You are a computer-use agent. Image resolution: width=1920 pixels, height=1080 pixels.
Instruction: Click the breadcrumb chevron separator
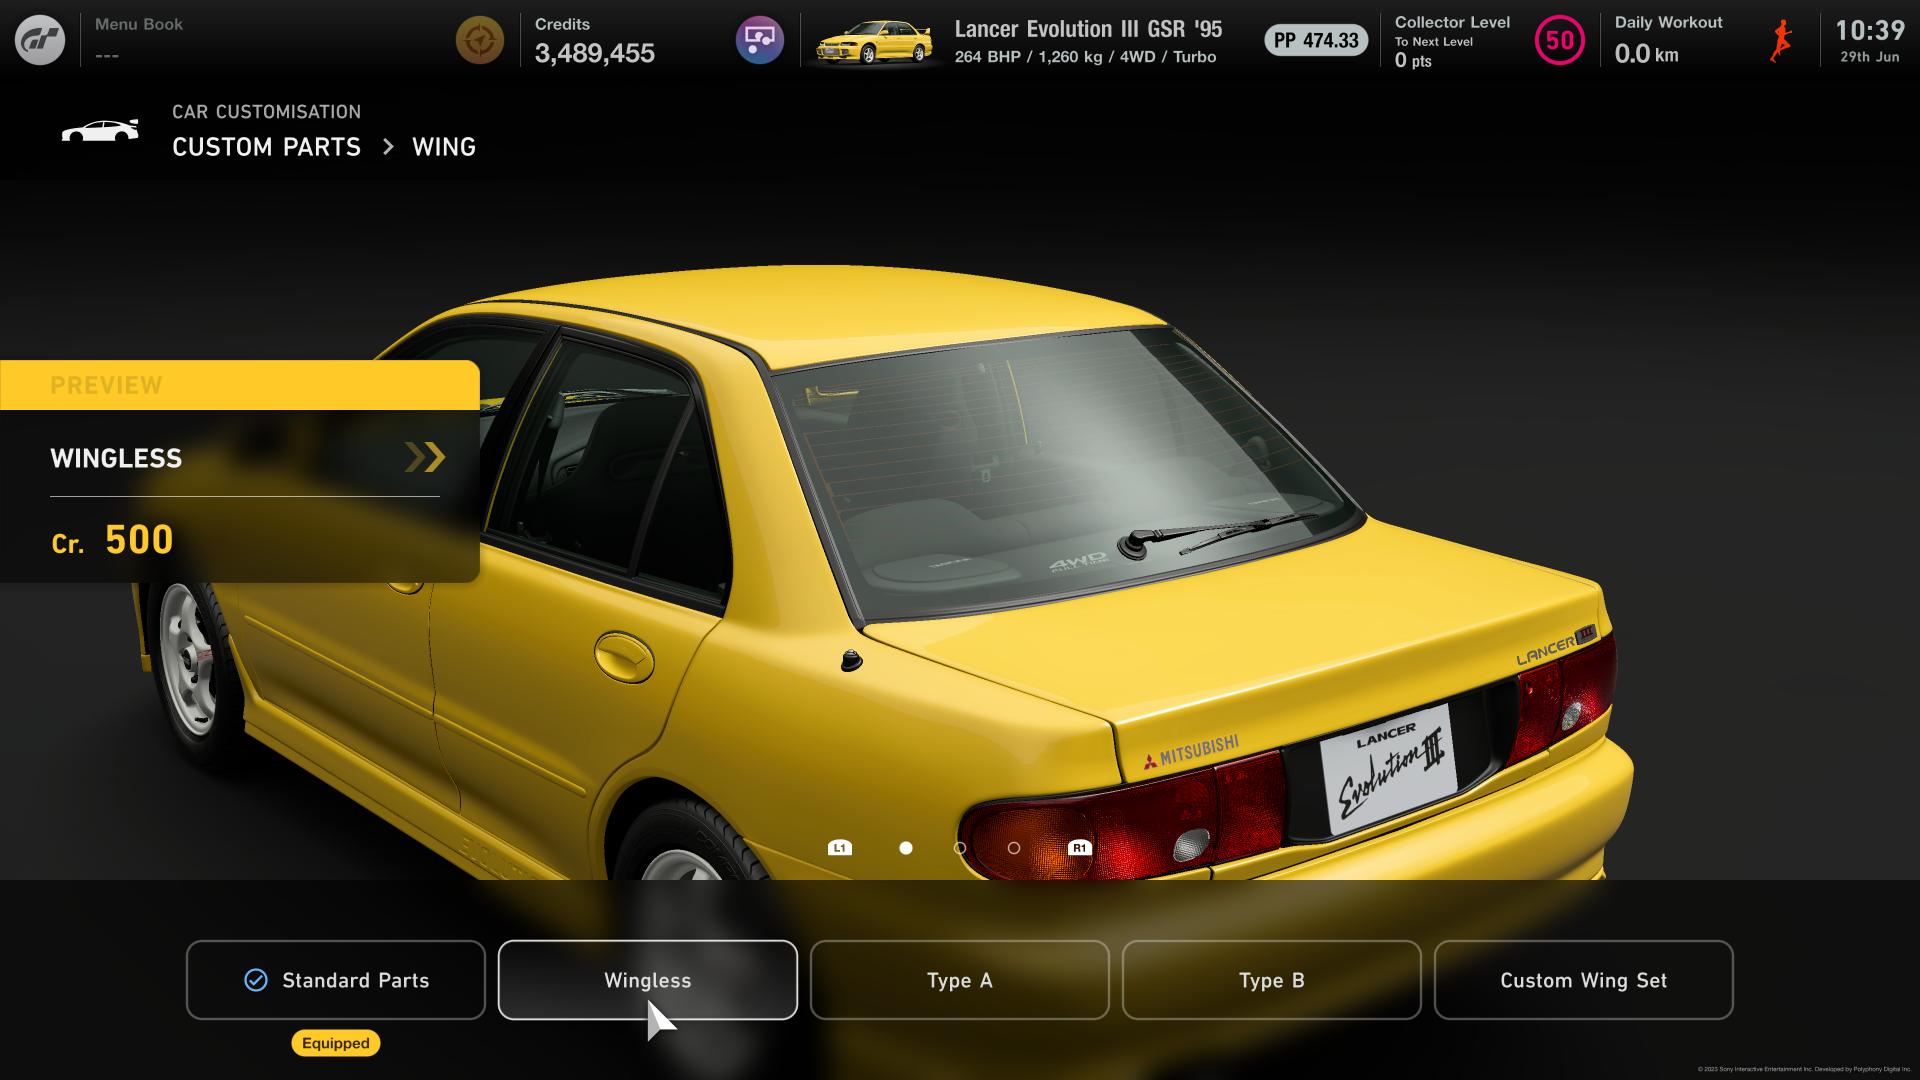[388, 147]
